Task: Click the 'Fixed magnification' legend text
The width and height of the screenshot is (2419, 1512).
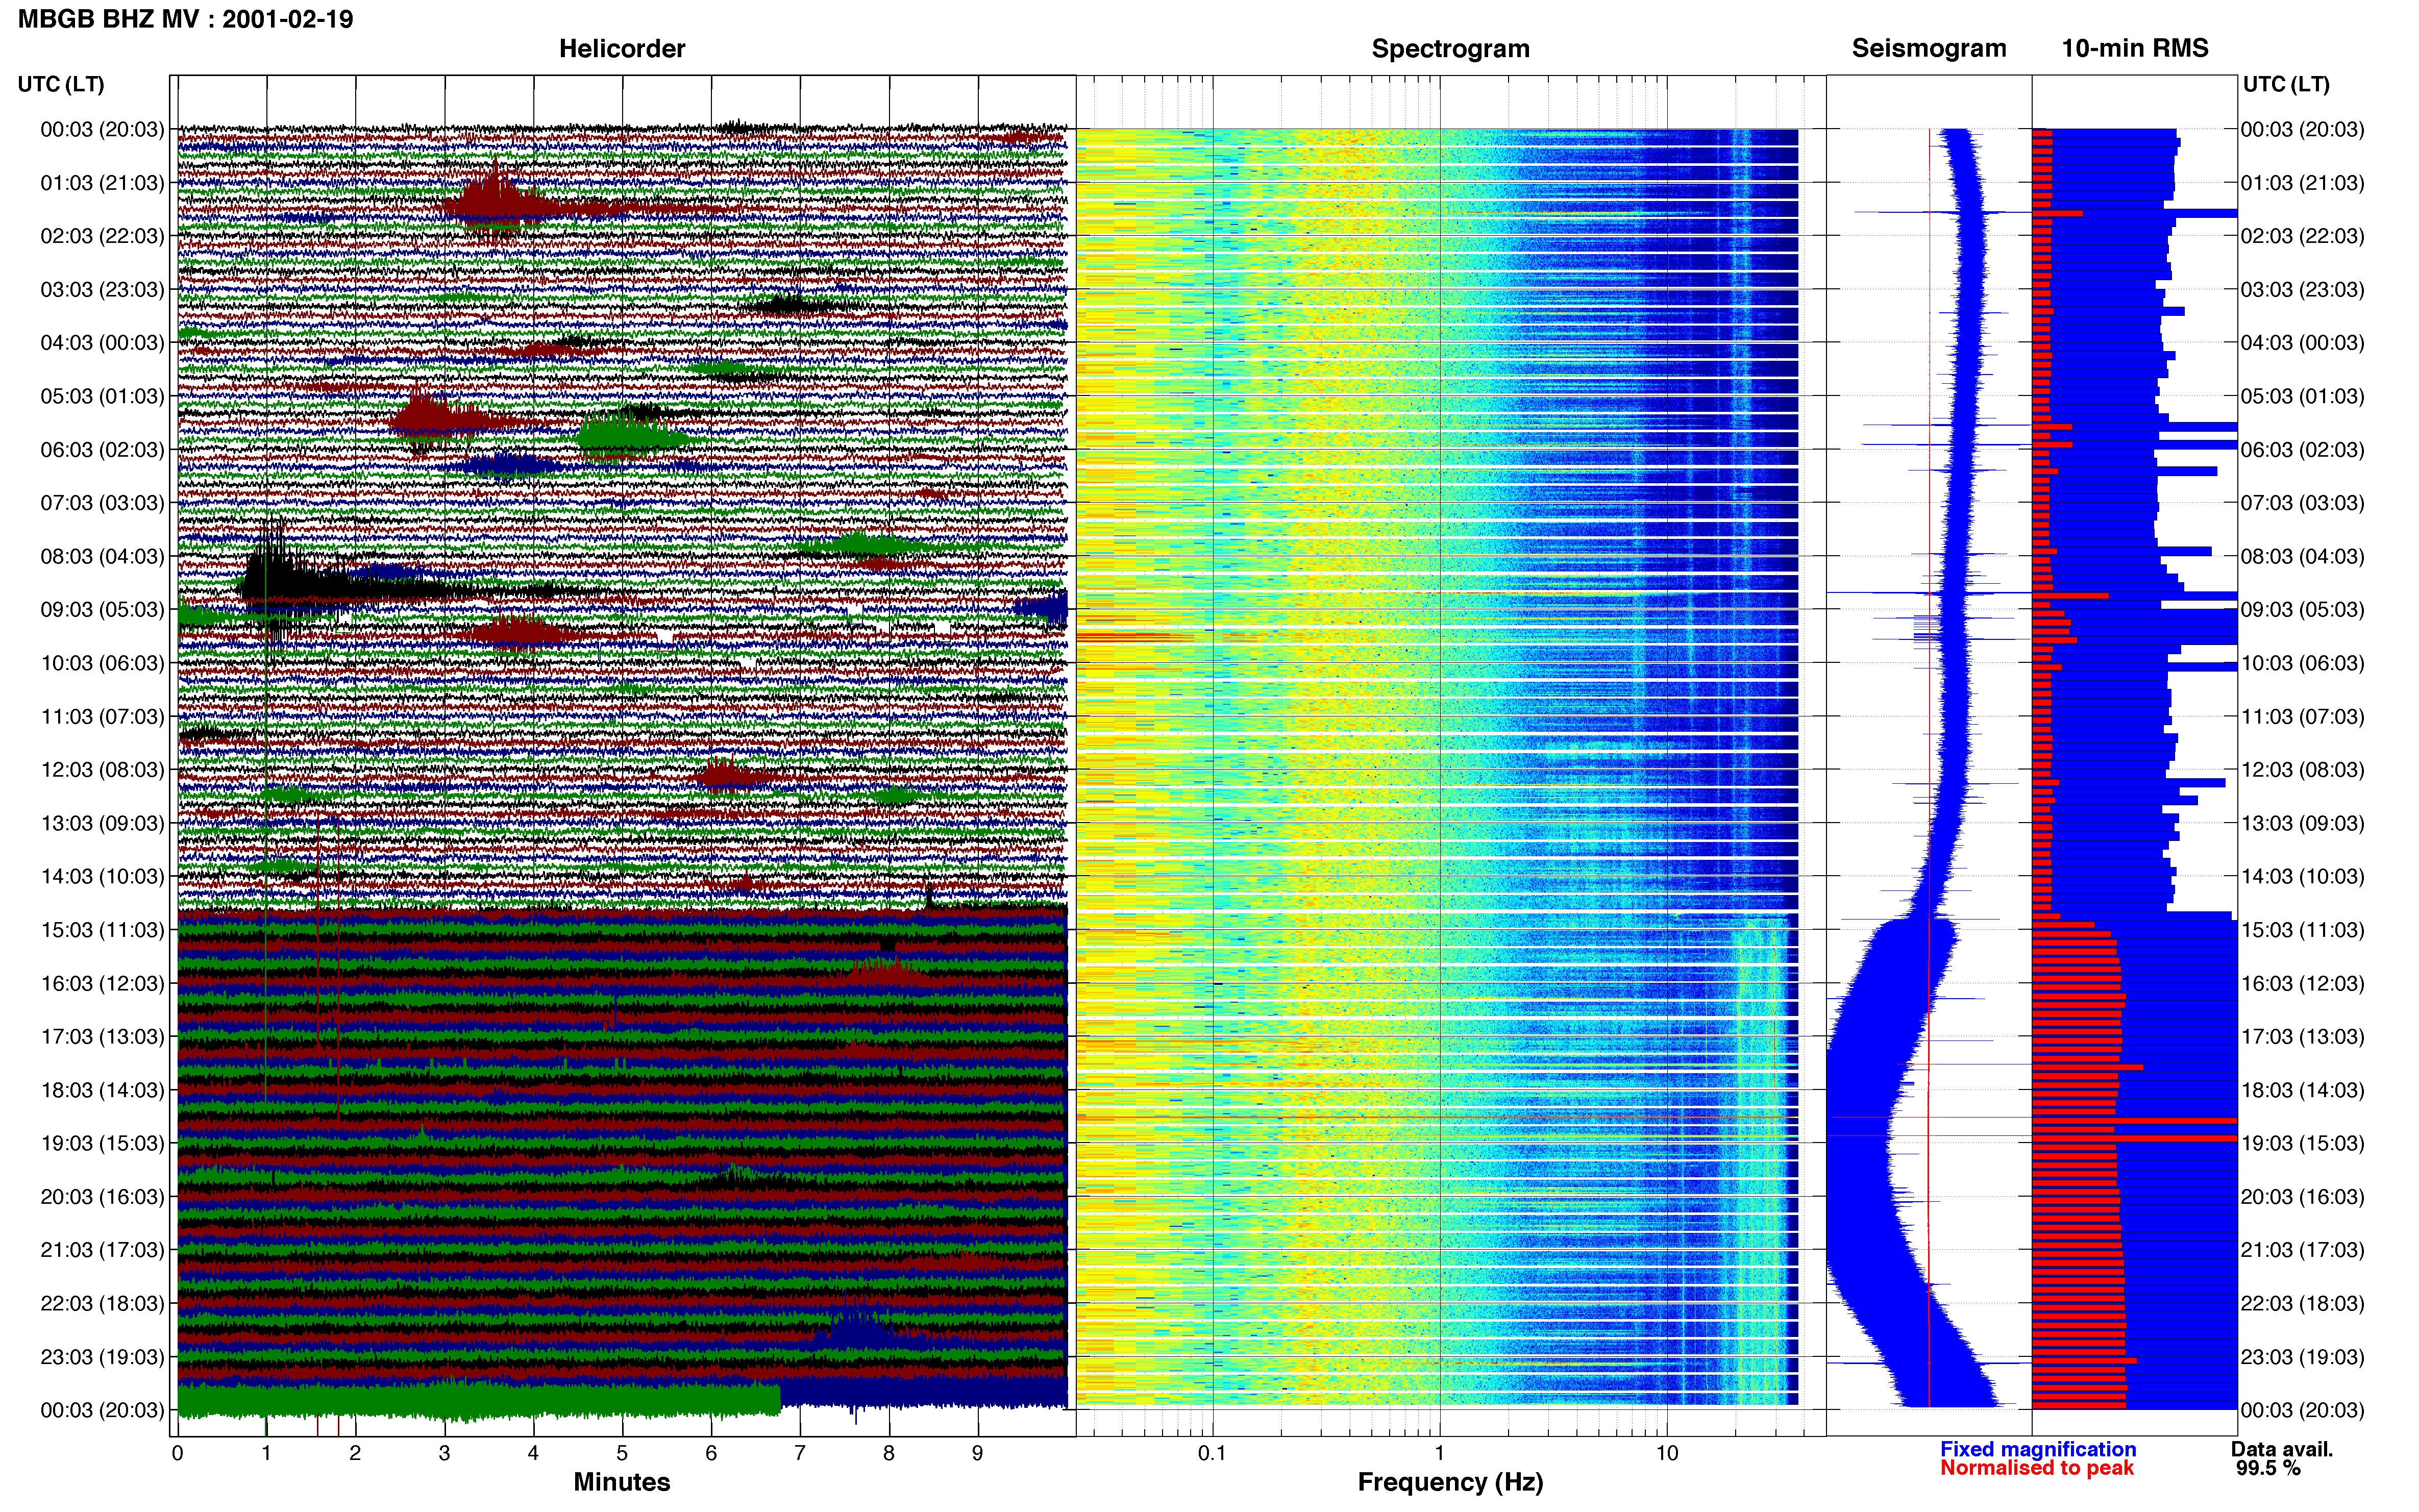Action: click(x=2038, y=1449)
